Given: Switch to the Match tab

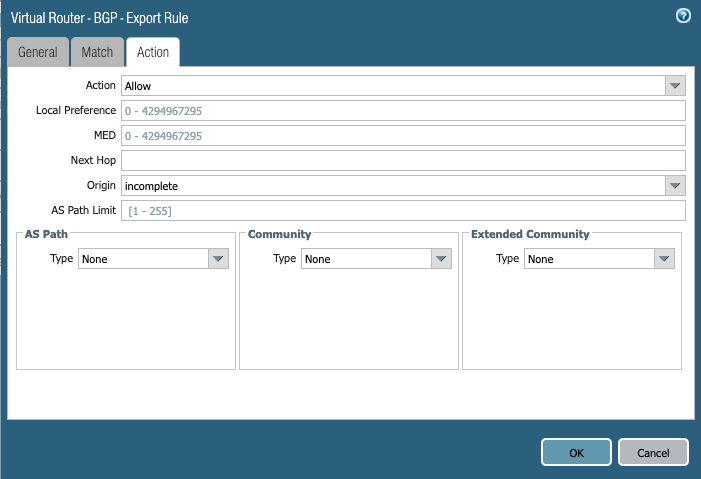Looking at the screenshot, I should click(97, 52).
